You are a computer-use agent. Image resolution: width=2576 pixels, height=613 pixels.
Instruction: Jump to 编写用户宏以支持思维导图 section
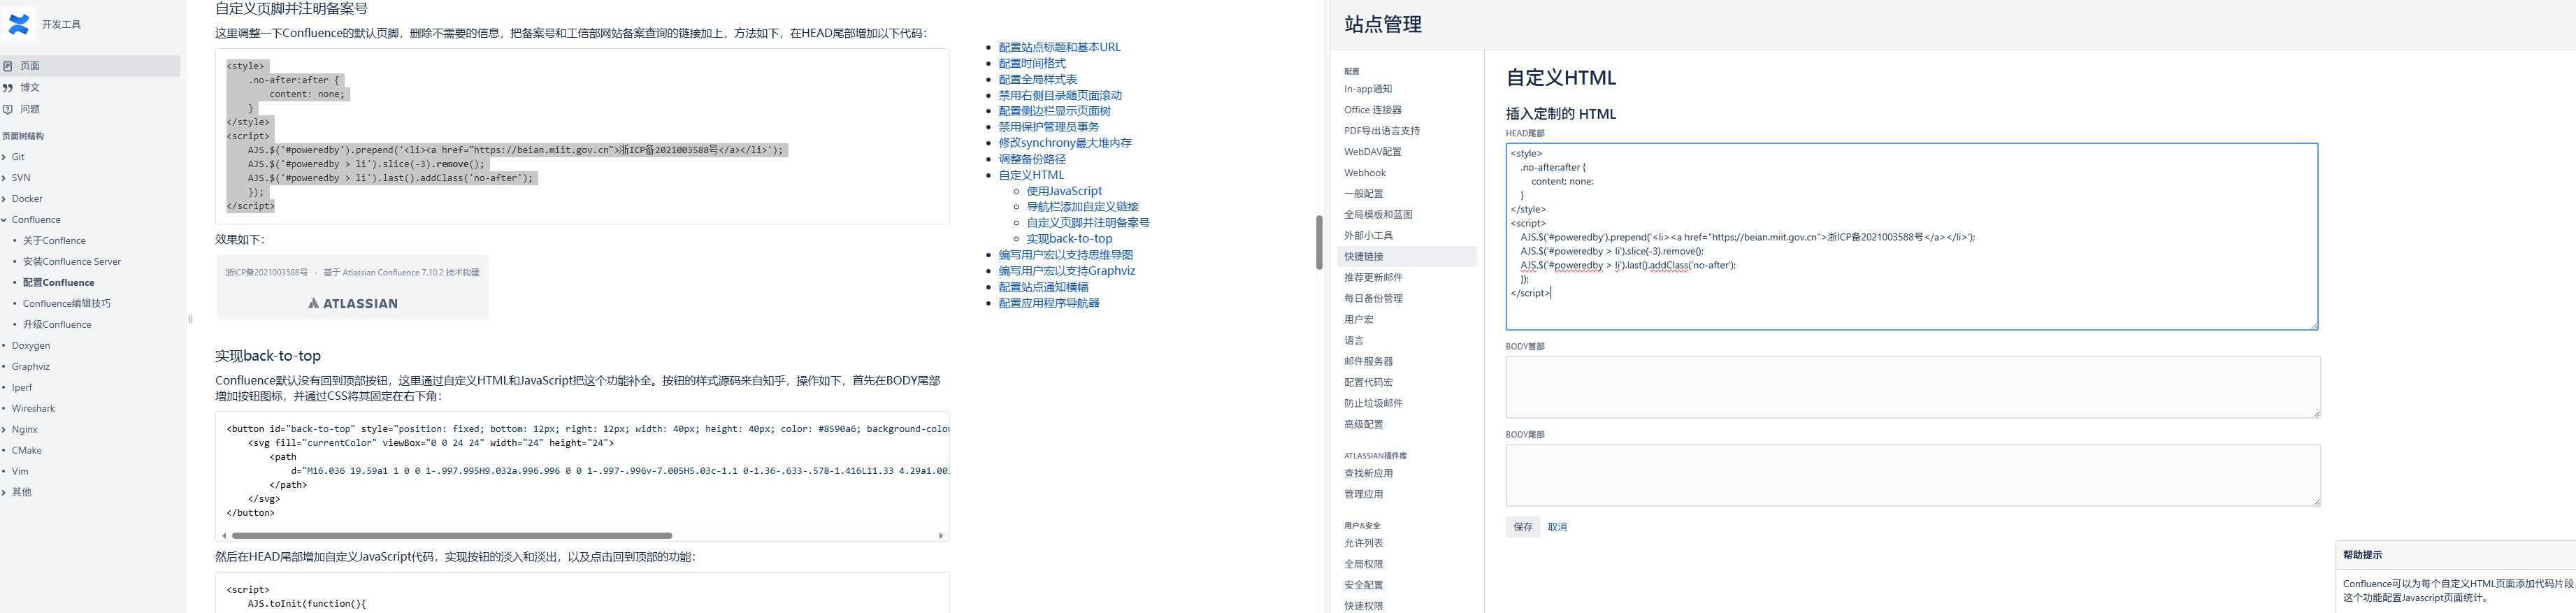1065,255
